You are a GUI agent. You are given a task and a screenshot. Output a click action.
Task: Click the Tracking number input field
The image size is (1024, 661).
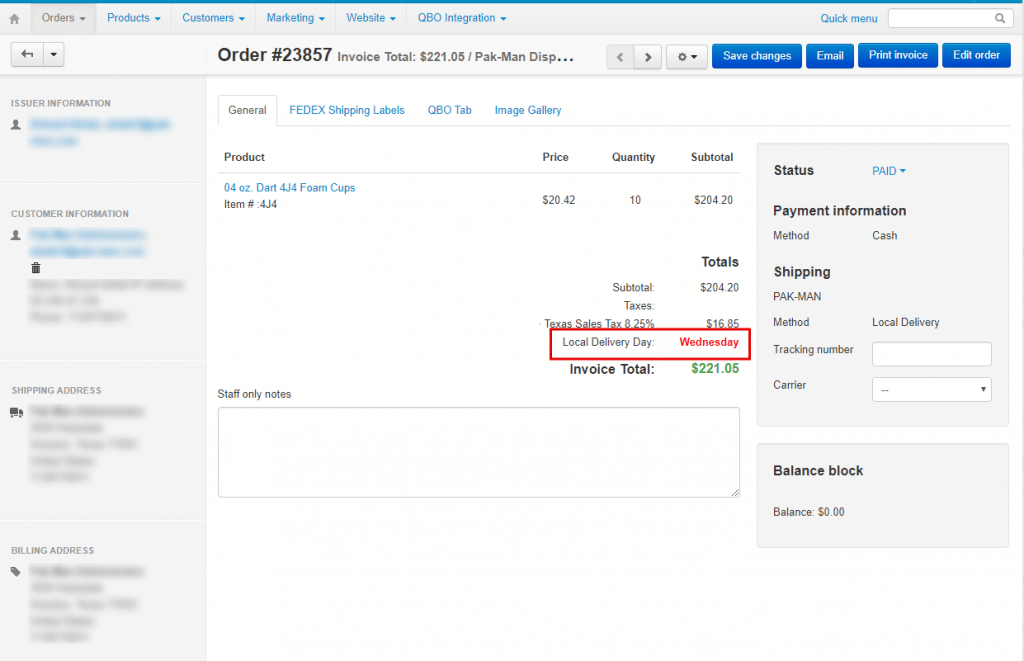click(931, 354)
